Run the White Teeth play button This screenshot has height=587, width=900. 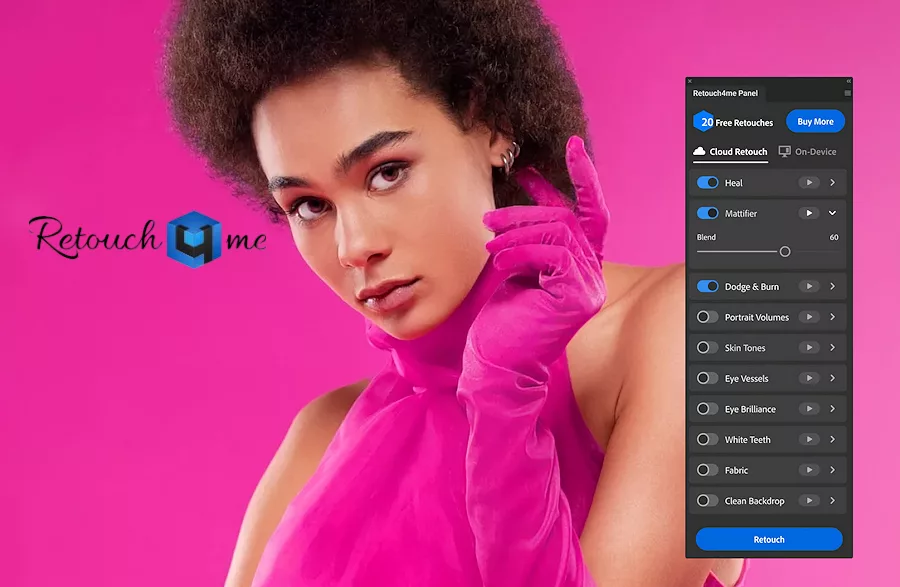click(x=809, y=440)
